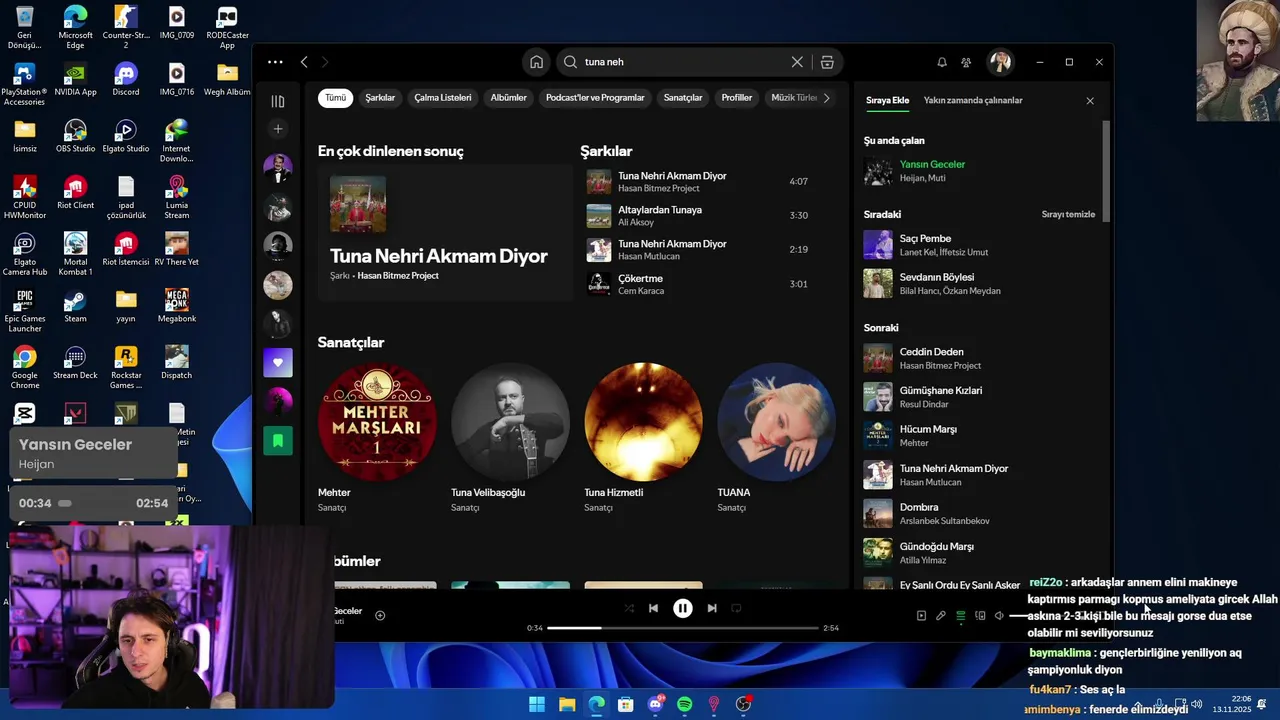Filter results by Sanatçılar
The height and width of the screenshot is (720, 1280).
point(683,98)
